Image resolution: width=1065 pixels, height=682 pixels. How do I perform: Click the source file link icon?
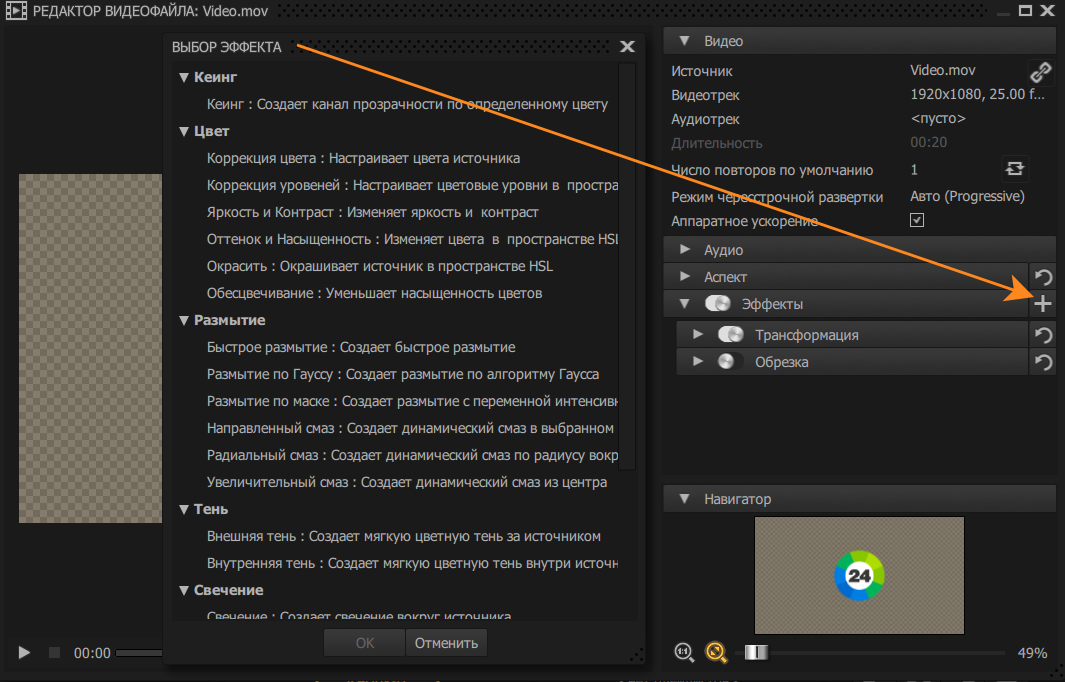pos(1042,72)
